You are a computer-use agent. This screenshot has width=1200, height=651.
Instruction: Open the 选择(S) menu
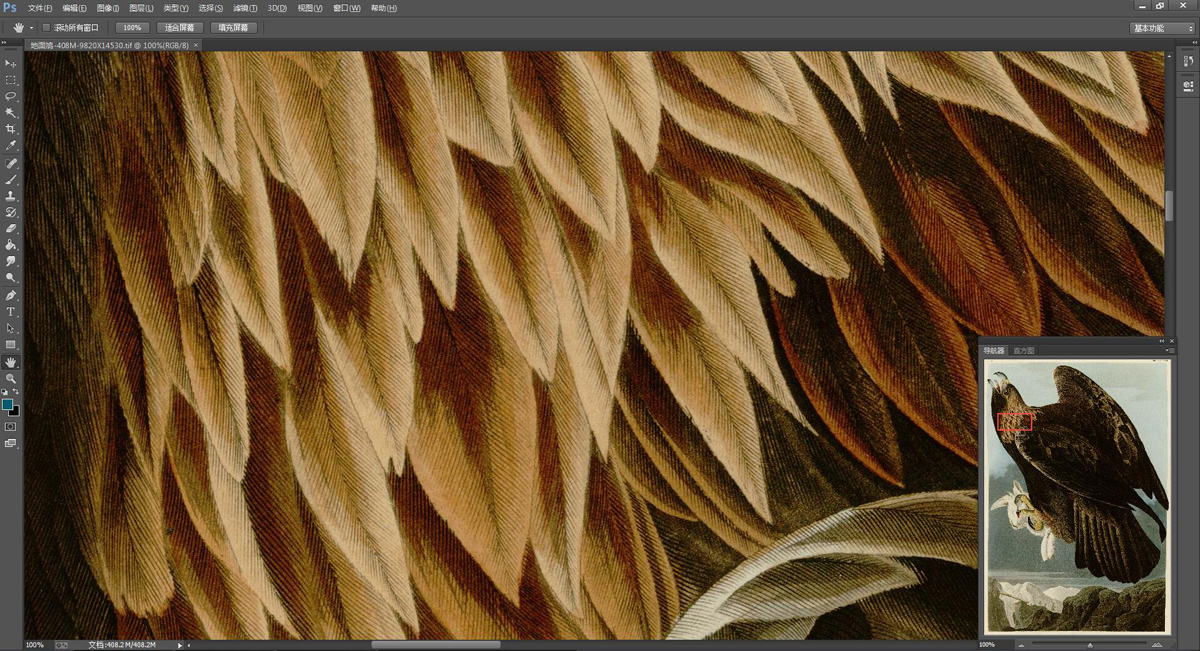click(x=210, y=8)
